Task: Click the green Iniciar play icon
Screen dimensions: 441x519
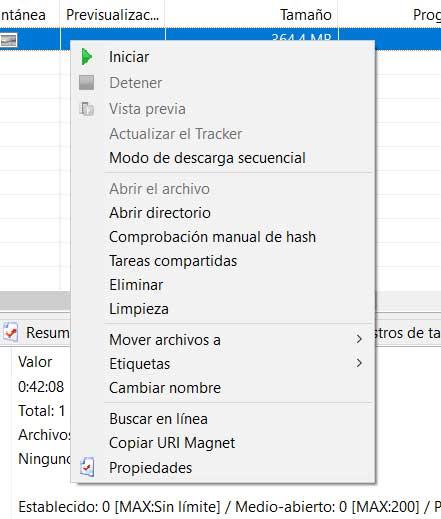Action: tap(87, 57)
